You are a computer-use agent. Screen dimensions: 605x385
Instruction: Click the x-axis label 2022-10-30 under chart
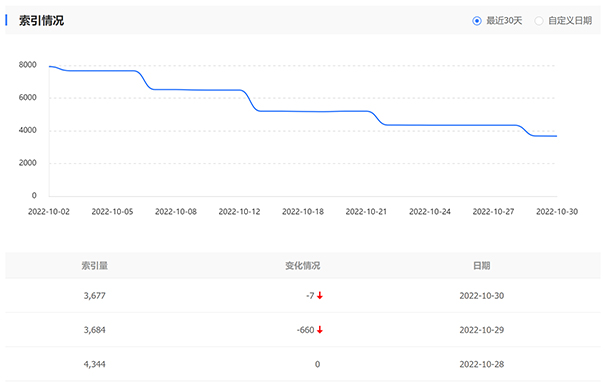click(x=557, y=211)
